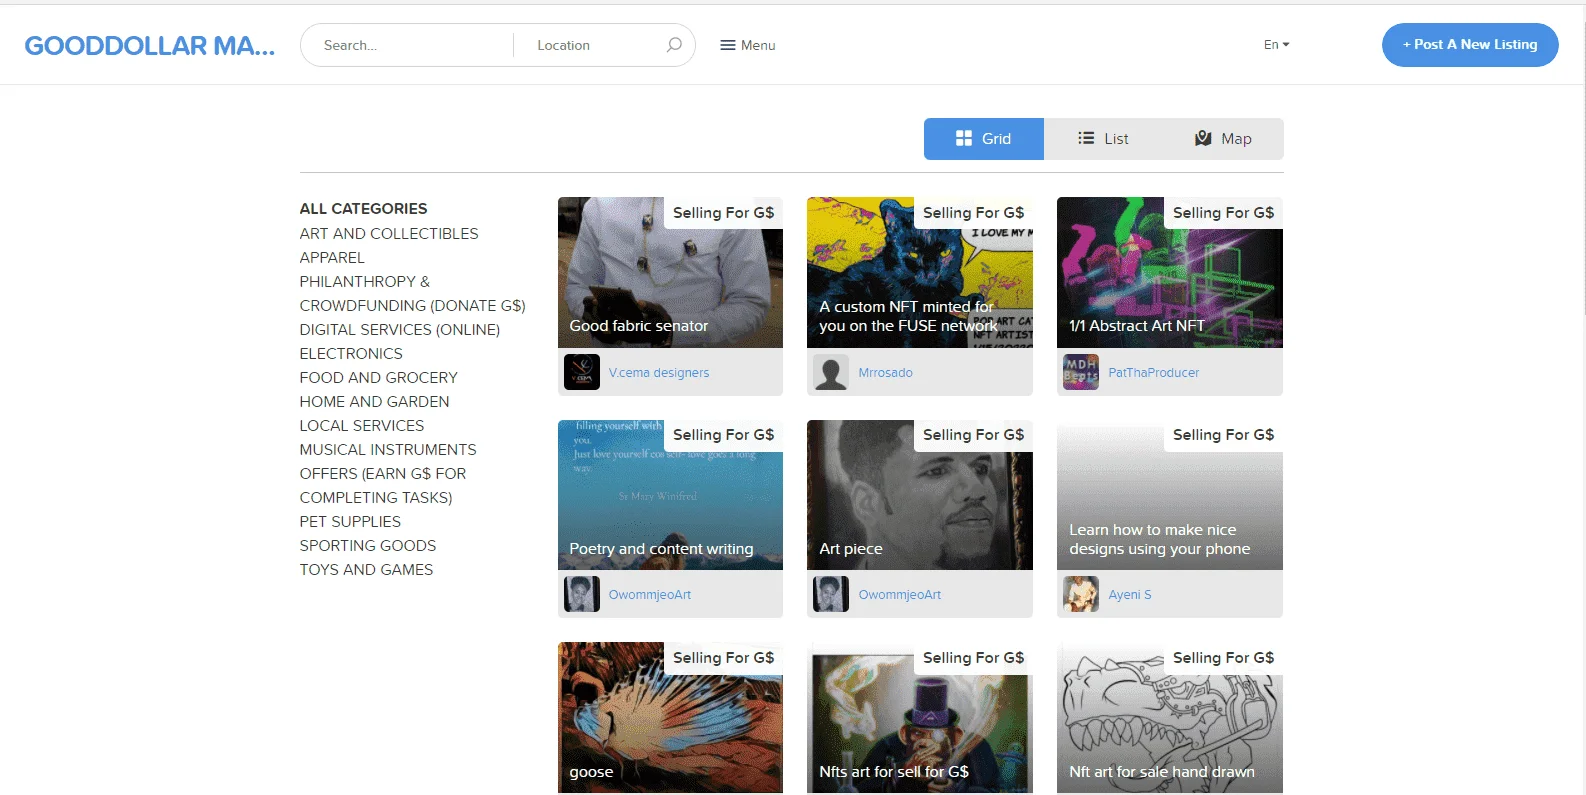This screenshot has height=795, width=1586.
Task: Open custom NFT on FUSE listing
Action: coord(920,272)
